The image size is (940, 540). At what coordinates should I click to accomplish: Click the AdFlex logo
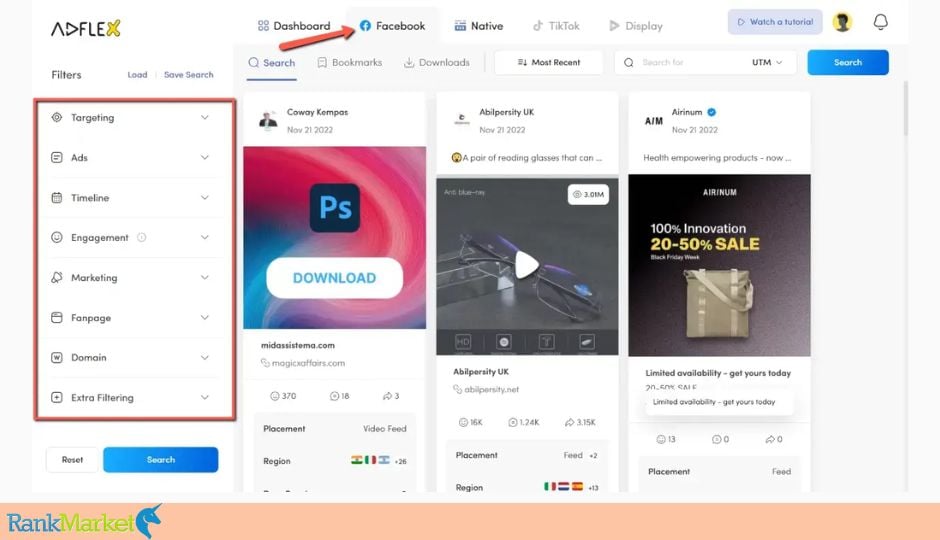point(86,28)
